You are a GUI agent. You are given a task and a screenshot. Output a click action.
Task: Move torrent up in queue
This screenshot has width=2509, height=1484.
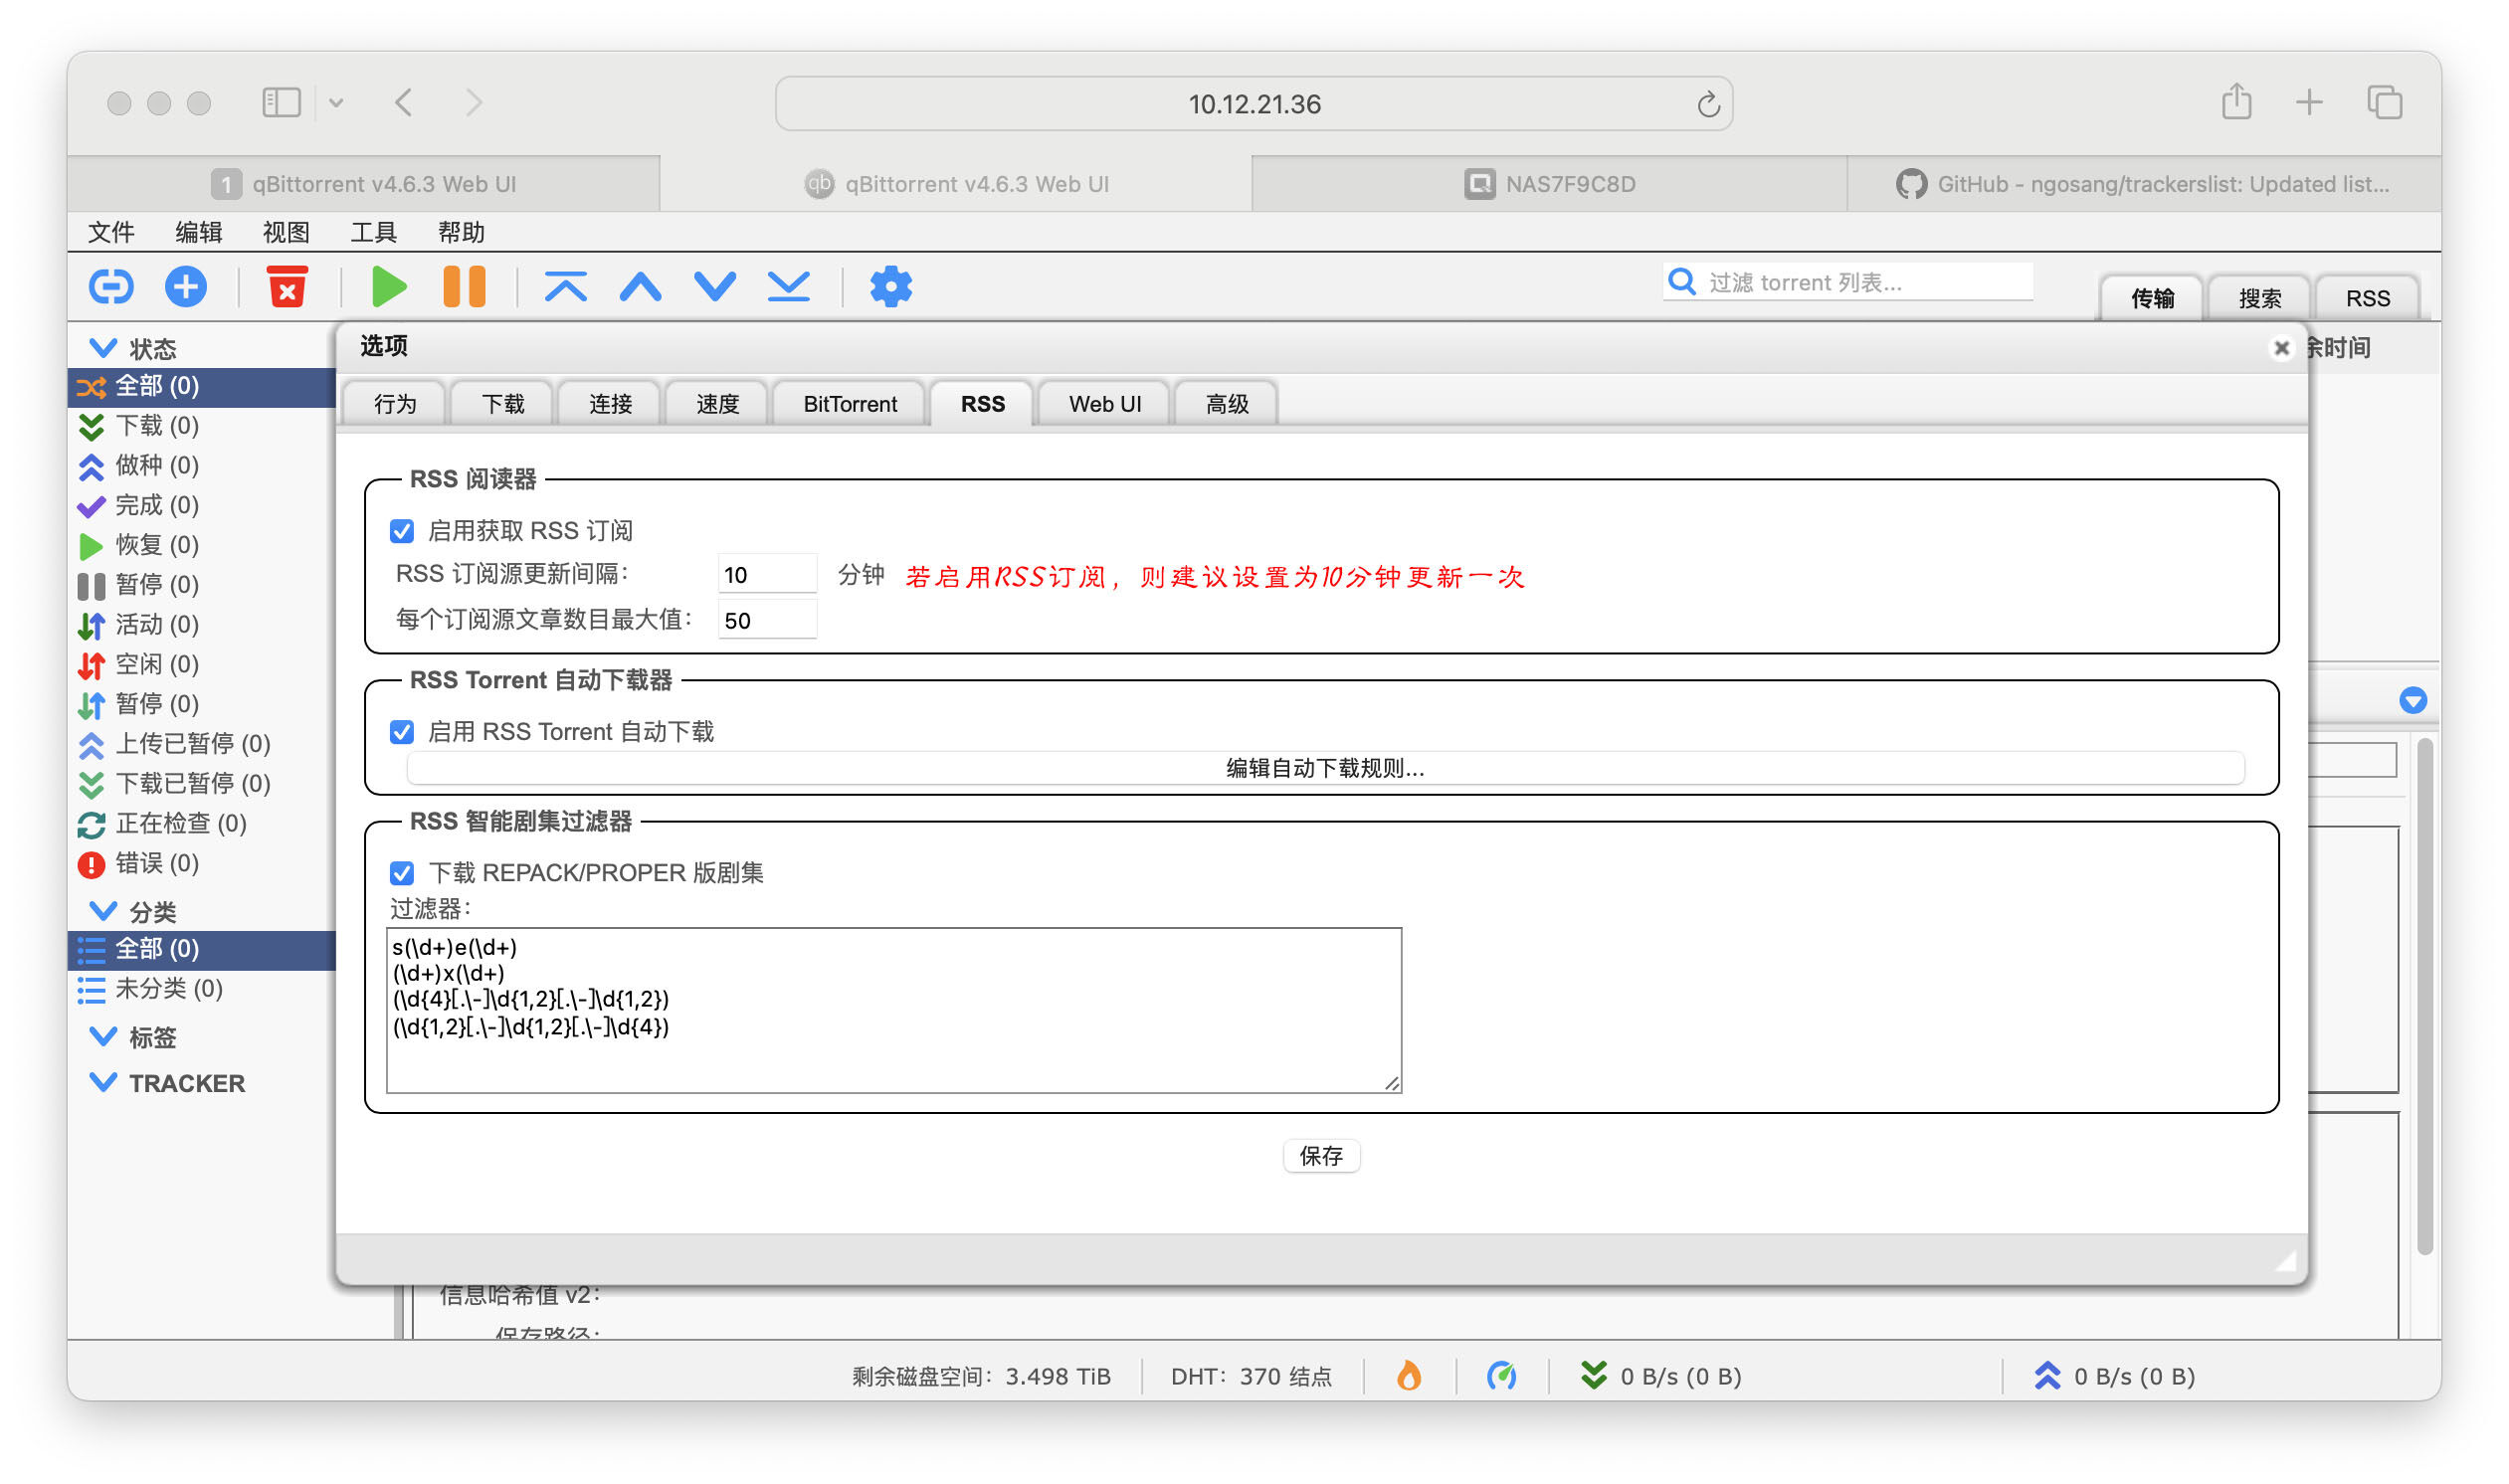[641, 287]
